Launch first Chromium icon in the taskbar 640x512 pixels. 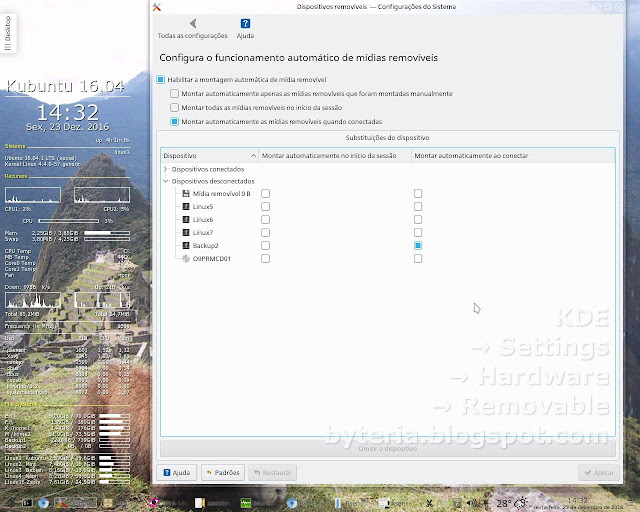(43, 503)
